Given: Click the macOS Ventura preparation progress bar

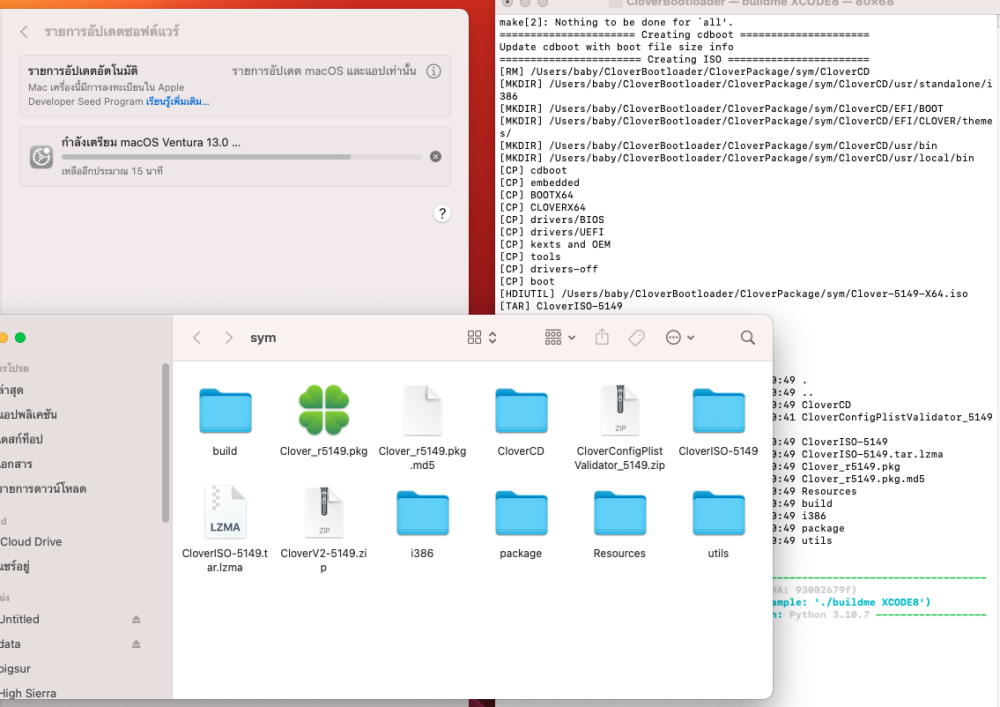Looking at the screenshot, I should click(242, 156).
